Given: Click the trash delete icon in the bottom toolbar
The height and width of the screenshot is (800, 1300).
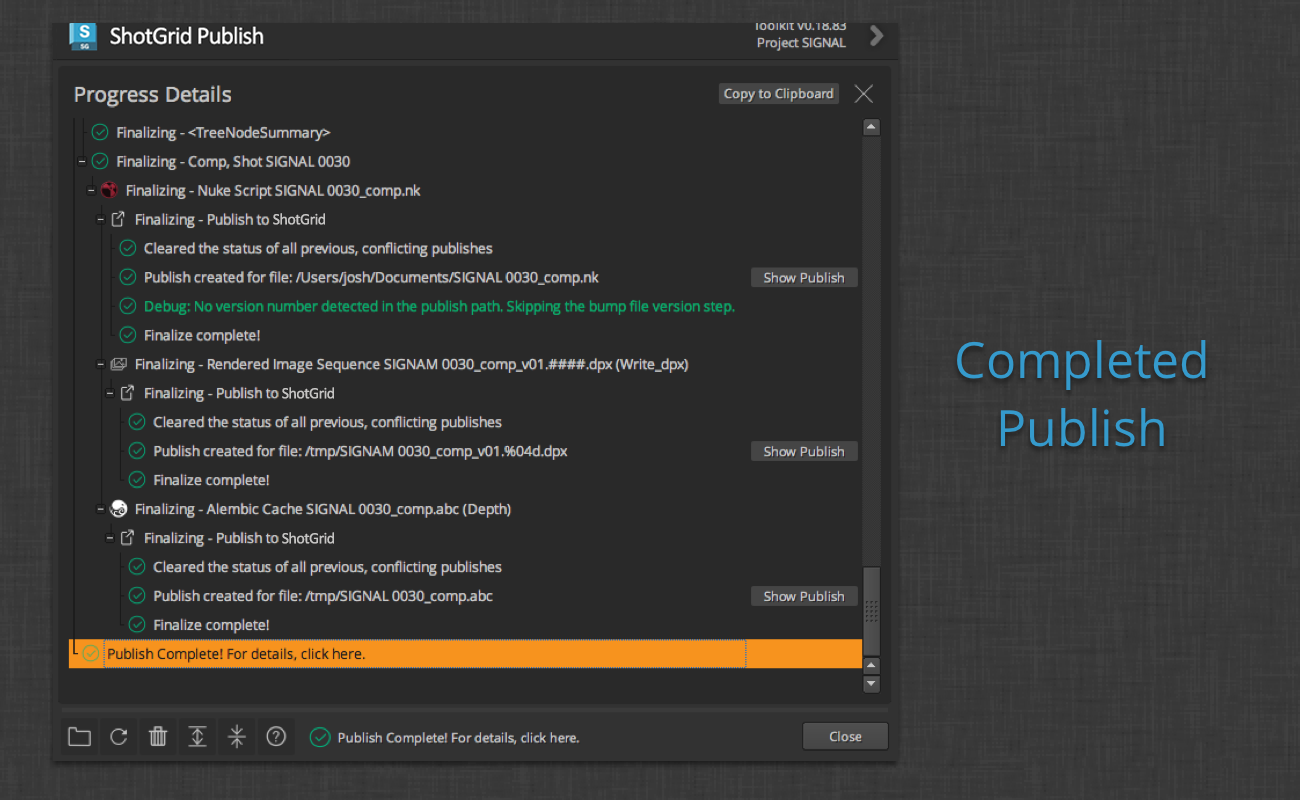Looking at the screenshot, I should 158,737.
